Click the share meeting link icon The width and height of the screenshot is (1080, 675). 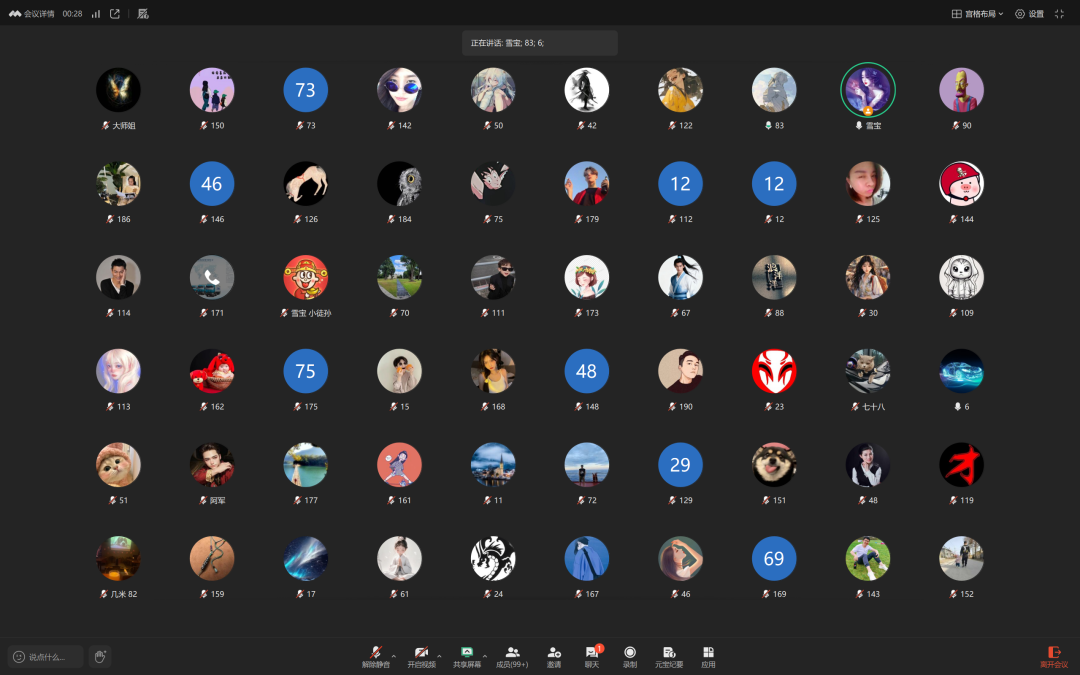click(x=115, y=14)
